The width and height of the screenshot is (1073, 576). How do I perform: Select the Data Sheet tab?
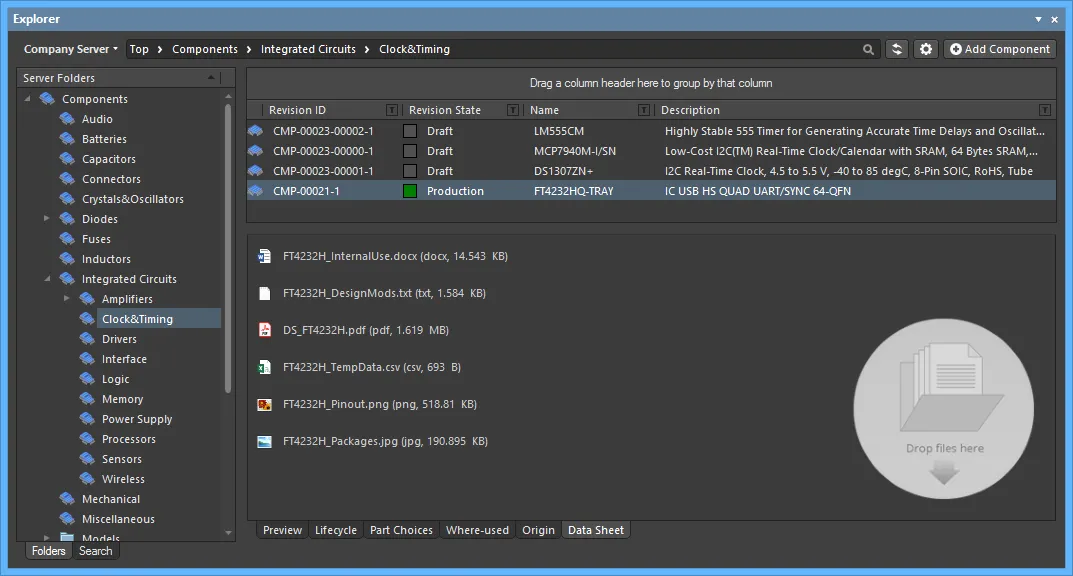click(596, 530)
